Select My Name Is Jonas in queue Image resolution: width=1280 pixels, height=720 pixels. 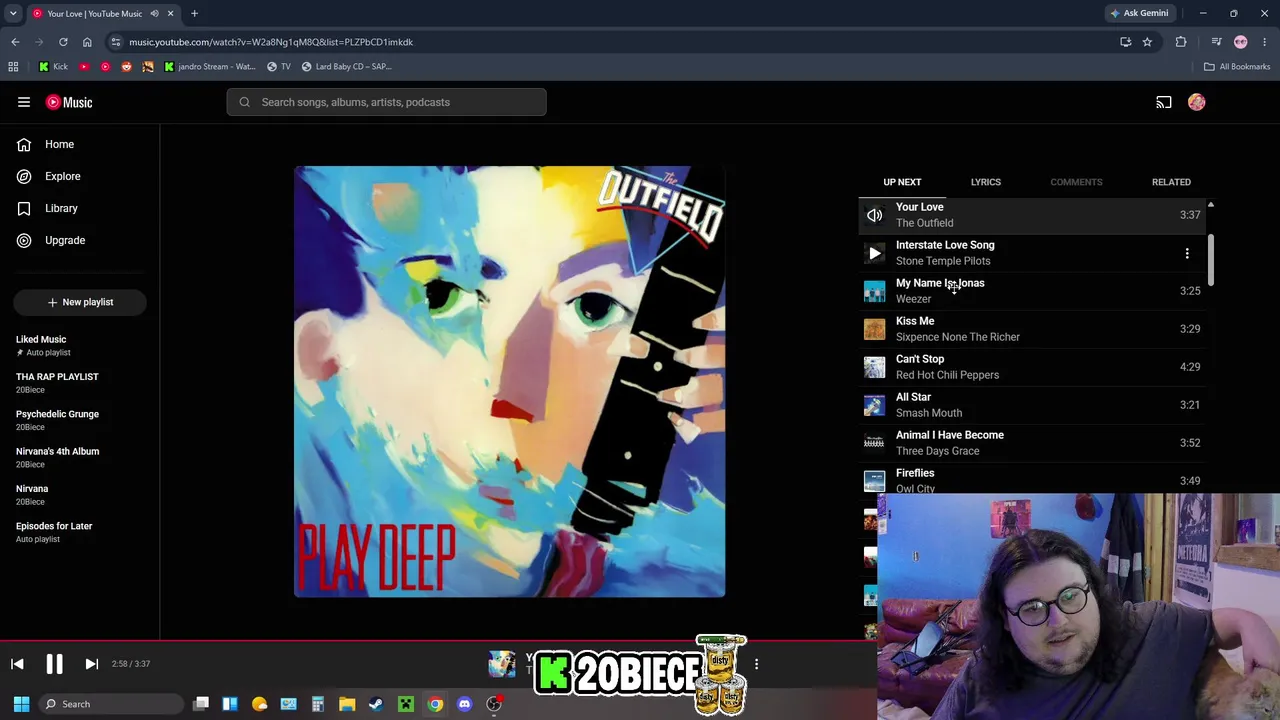pos(1033,291)
